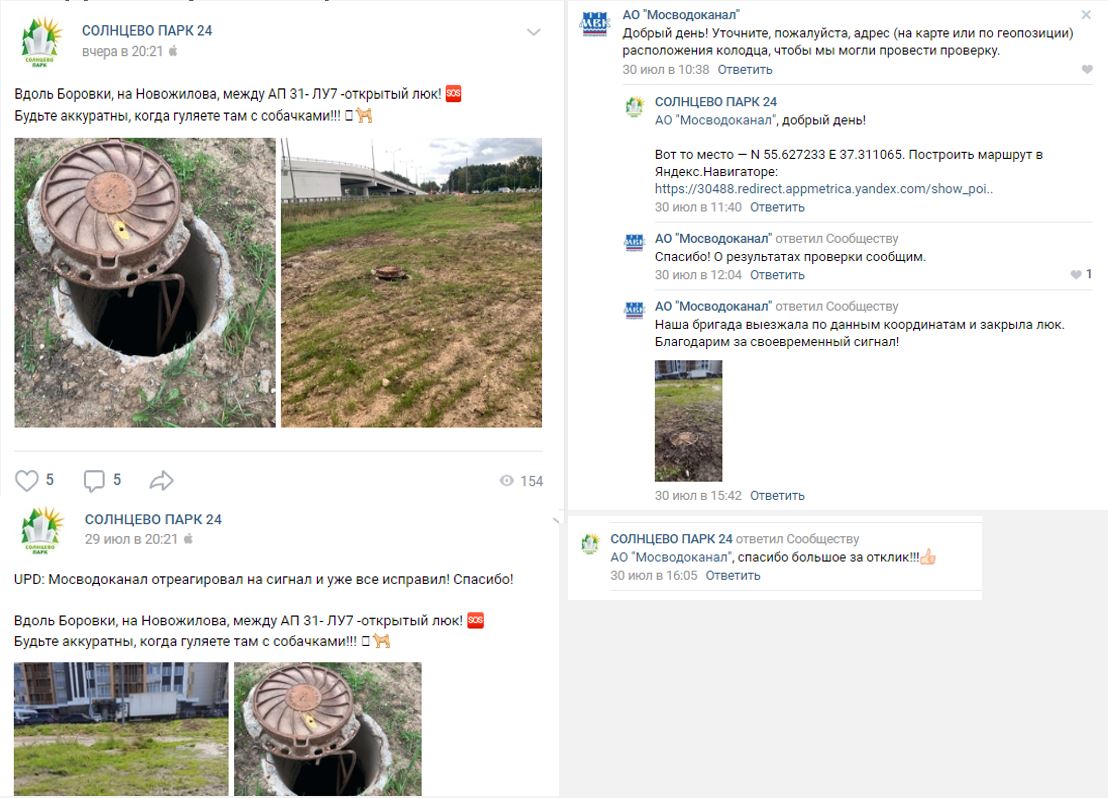Viewport: 1108px width, 798px height.
Task: Open the СОЛНЦЕВО ПАРК 24 title on 29 июл post
Action: click(x=153, y=519)
